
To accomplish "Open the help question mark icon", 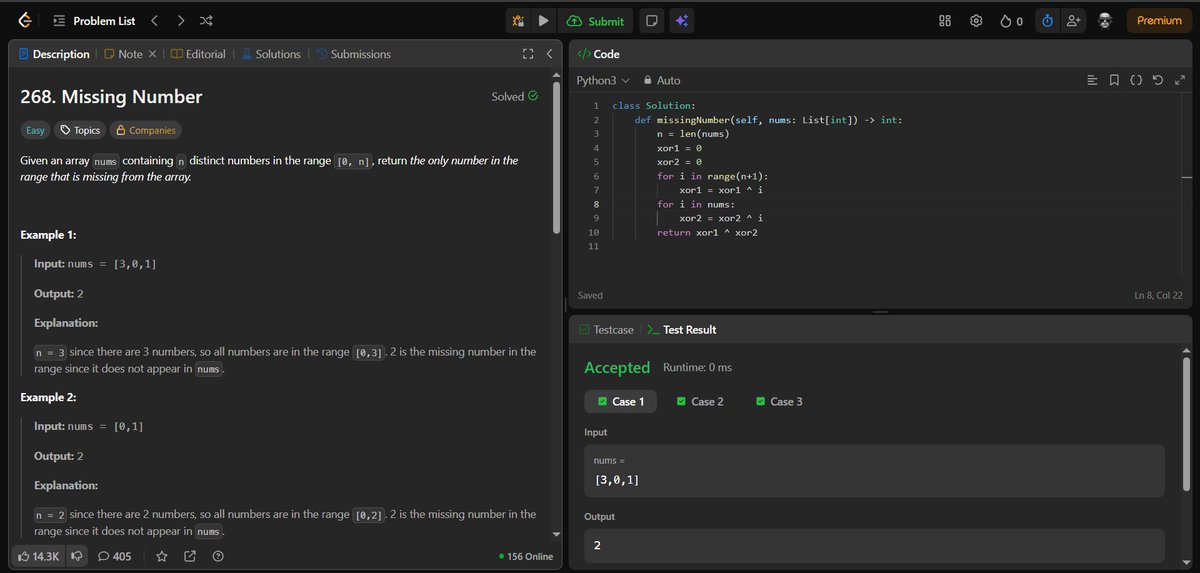I will point(217,556).
